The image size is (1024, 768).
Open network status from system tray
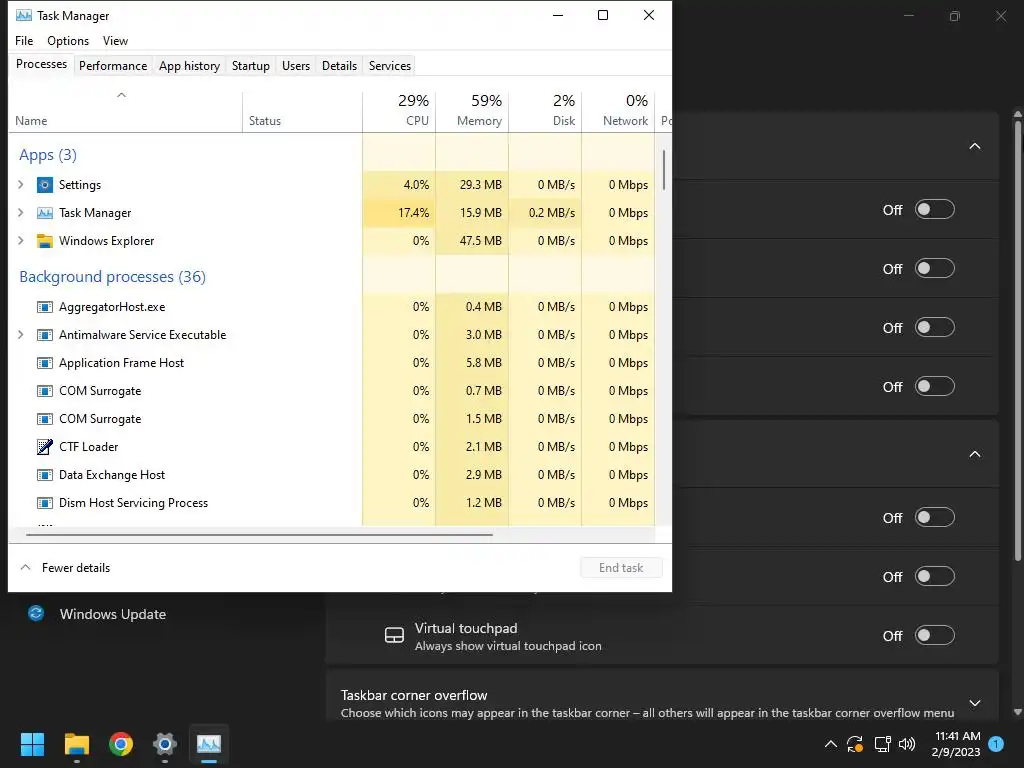(x=882, y=744)
